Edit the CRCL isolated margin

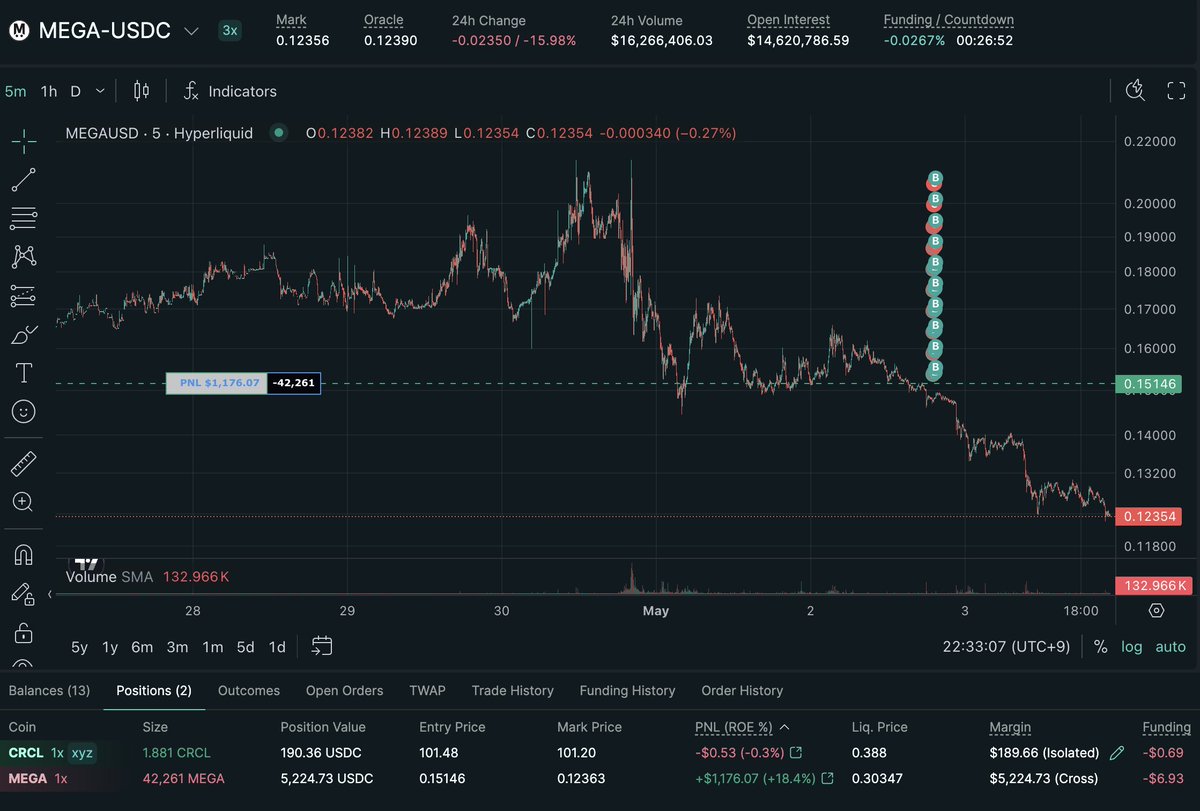1117,752
